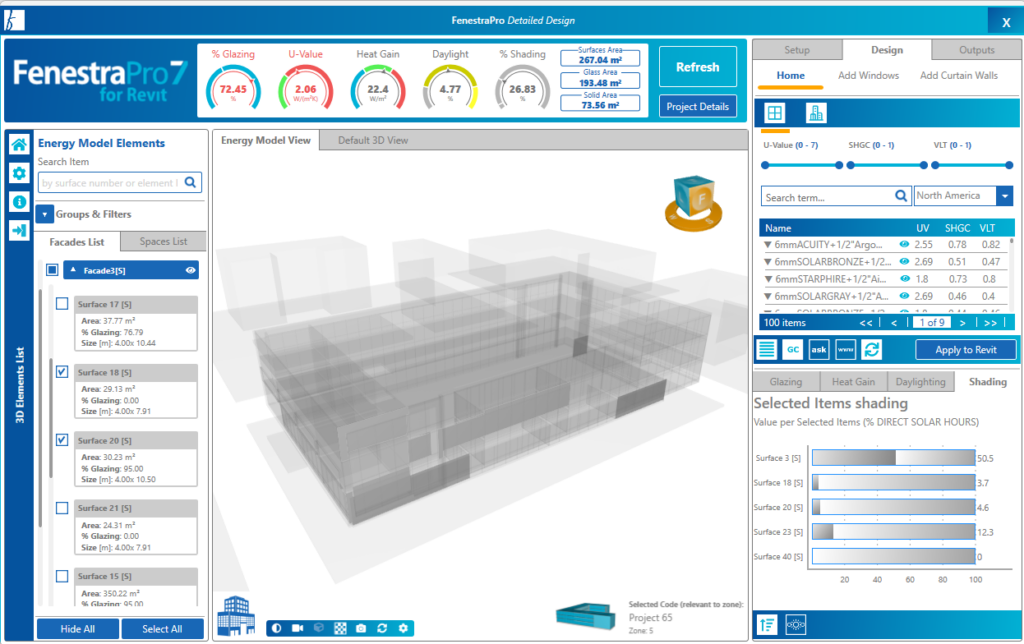Go to next page of glass items
Screen dimensions: 1024x644
pyautogui.click(x=963, y=323)
